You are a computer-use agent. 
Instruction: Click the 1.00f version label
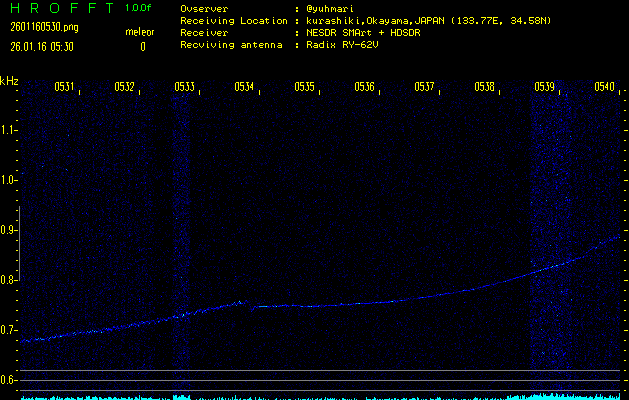[x=139, y=8]
